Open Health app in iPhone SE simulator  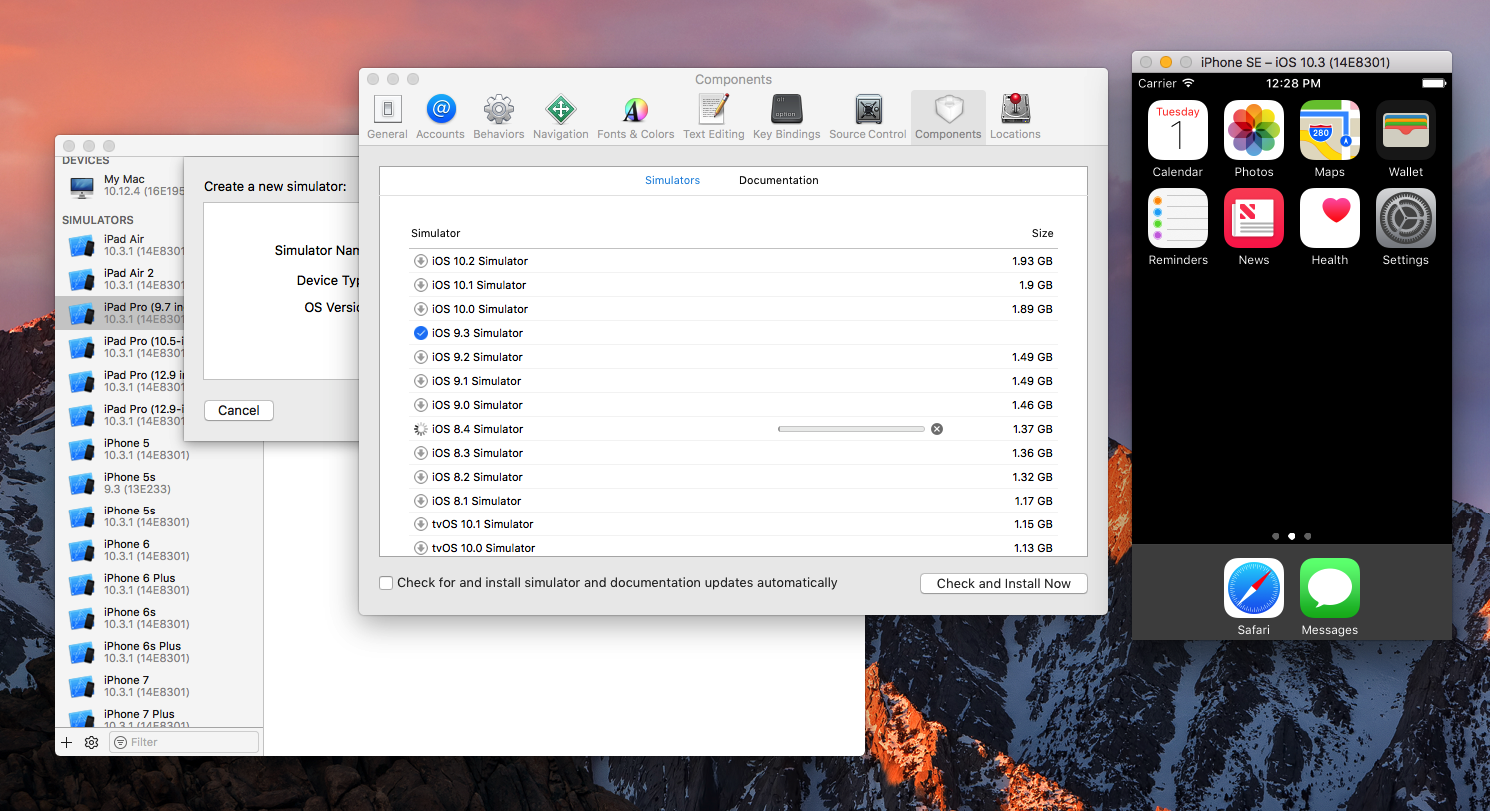click(1330, 218)
